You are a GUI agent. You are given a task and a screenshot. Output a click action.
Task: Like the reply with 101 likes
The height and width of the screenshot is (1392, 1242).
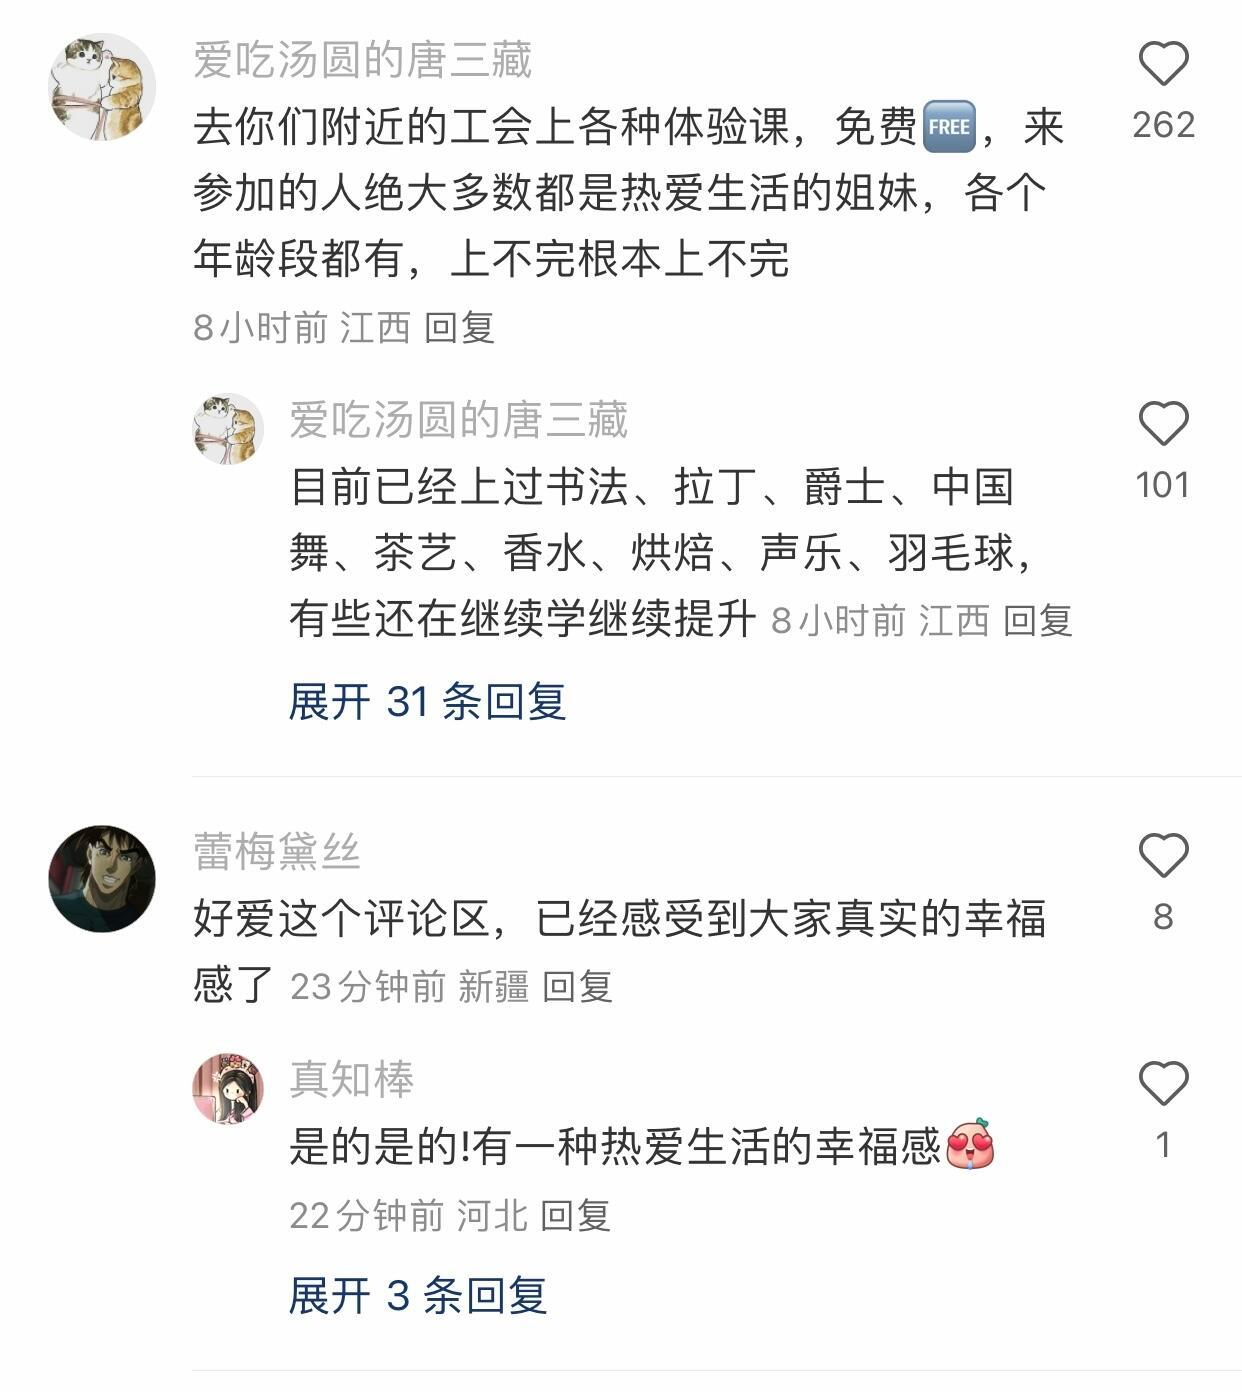point(1163,424)
